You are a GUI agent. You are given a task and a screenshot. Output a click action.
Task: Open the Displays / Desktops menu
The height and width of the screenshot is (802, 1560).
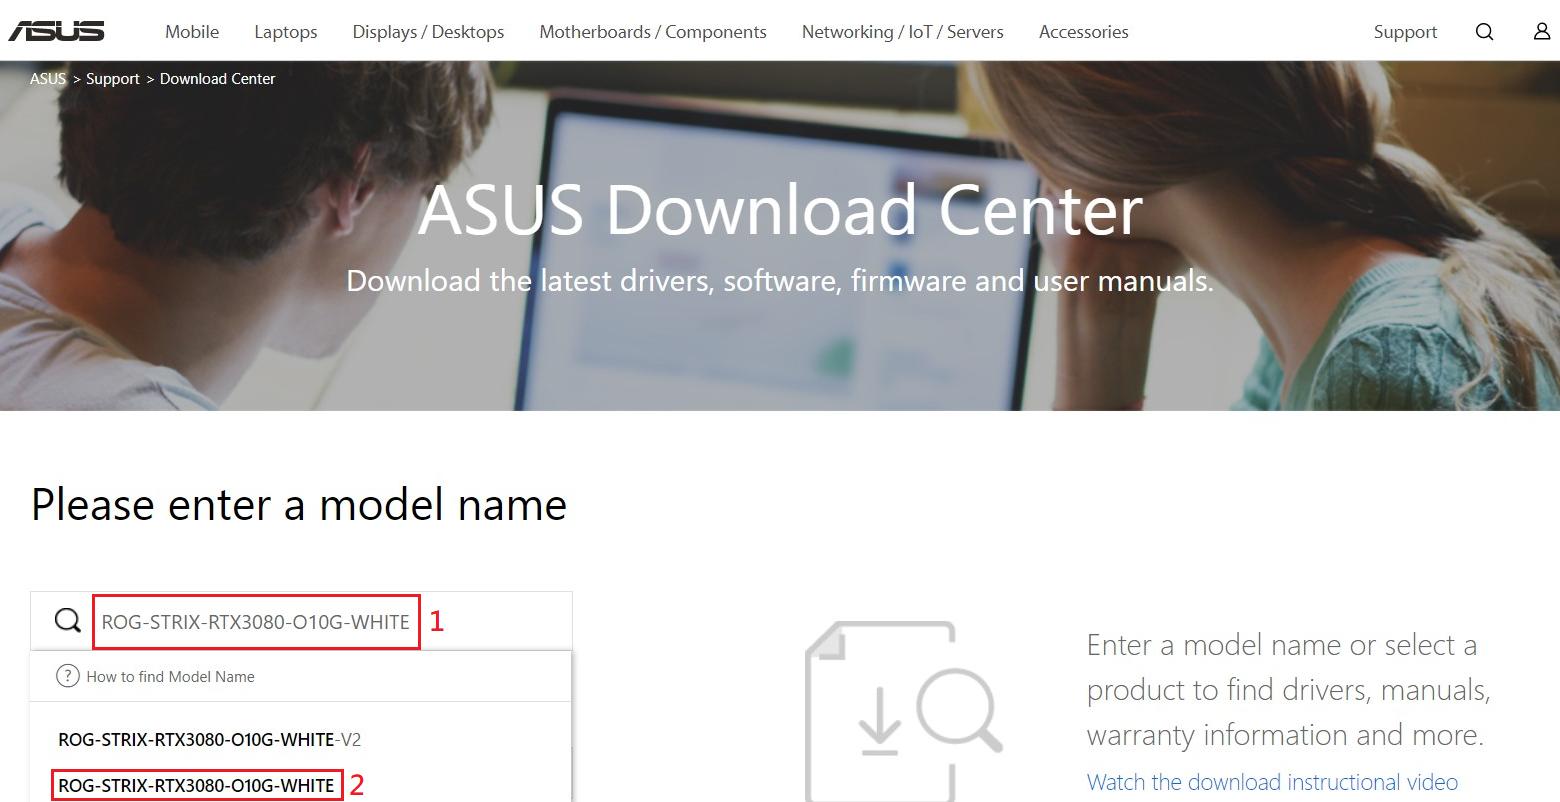(428, 32)
